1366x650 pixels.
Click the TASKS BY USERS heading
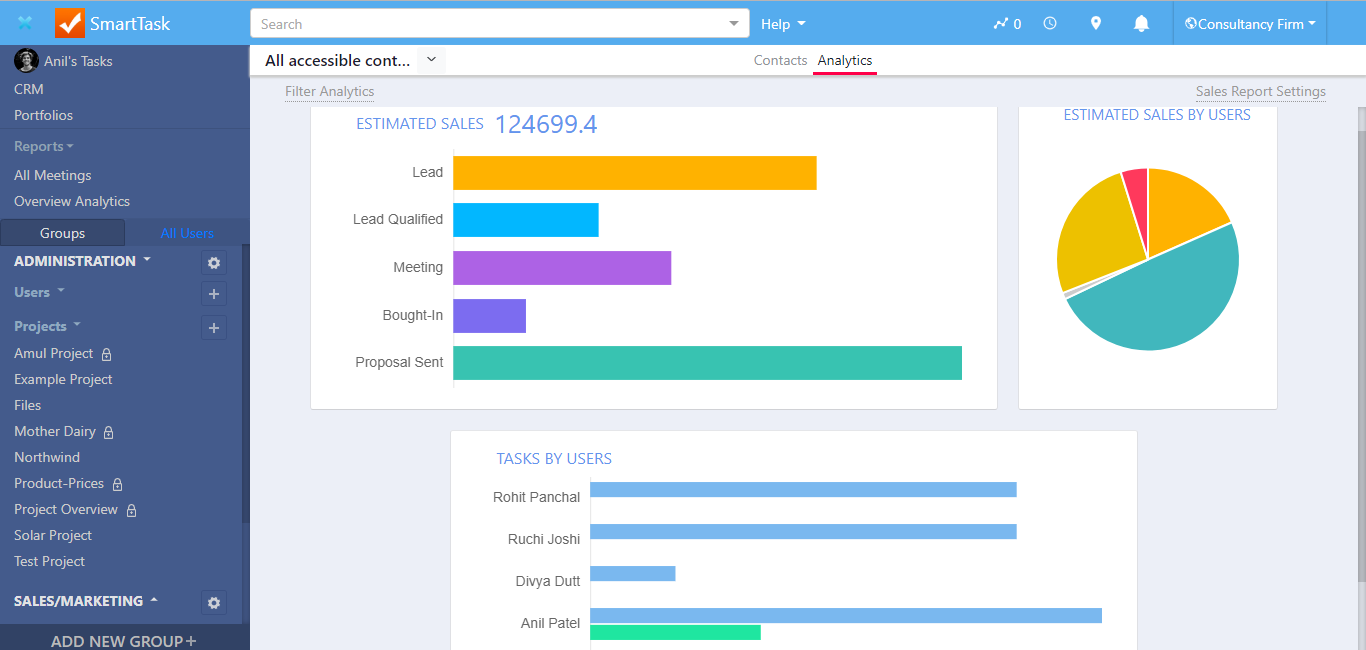coord(554,459)
